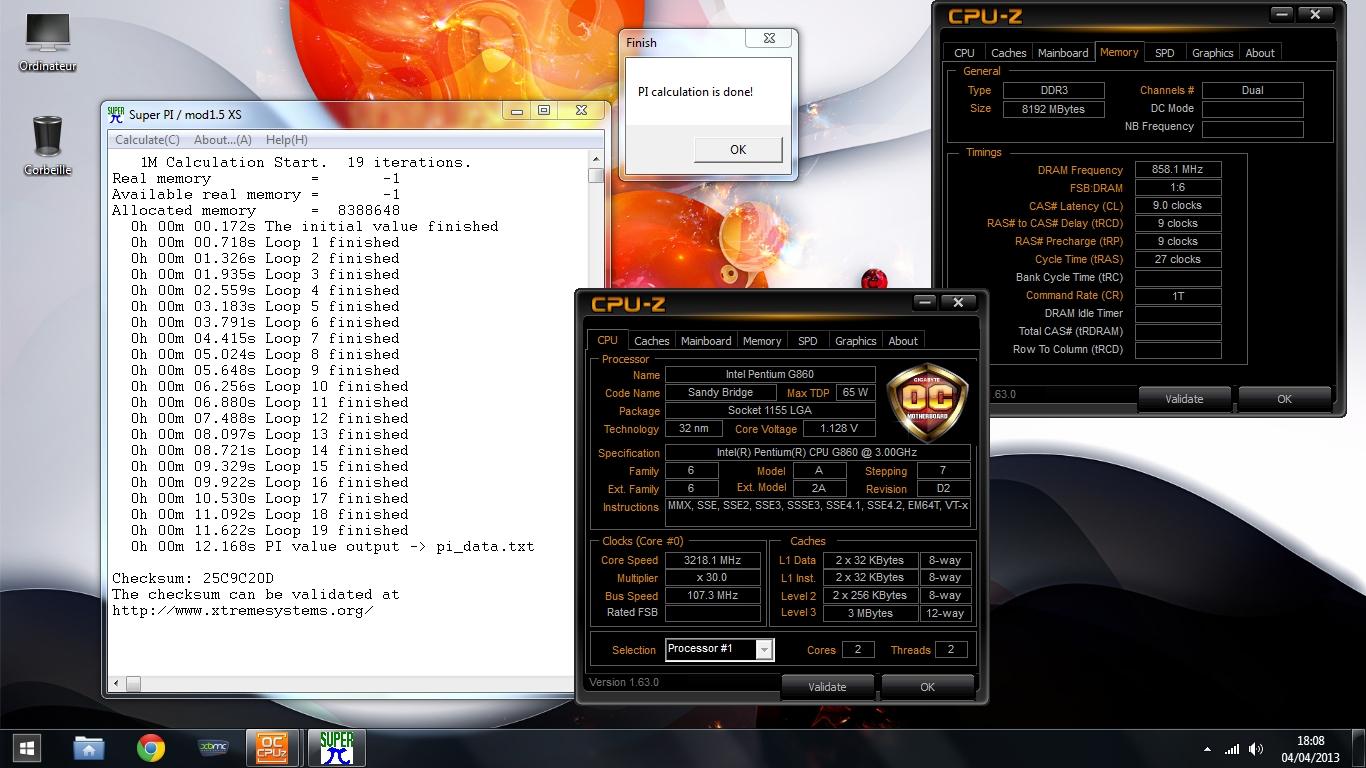This screenshot has height=768, width=1366.
Task: Open Mainboard tab in Memory CPU-Z window
Action: click(x=1063, y=53)
